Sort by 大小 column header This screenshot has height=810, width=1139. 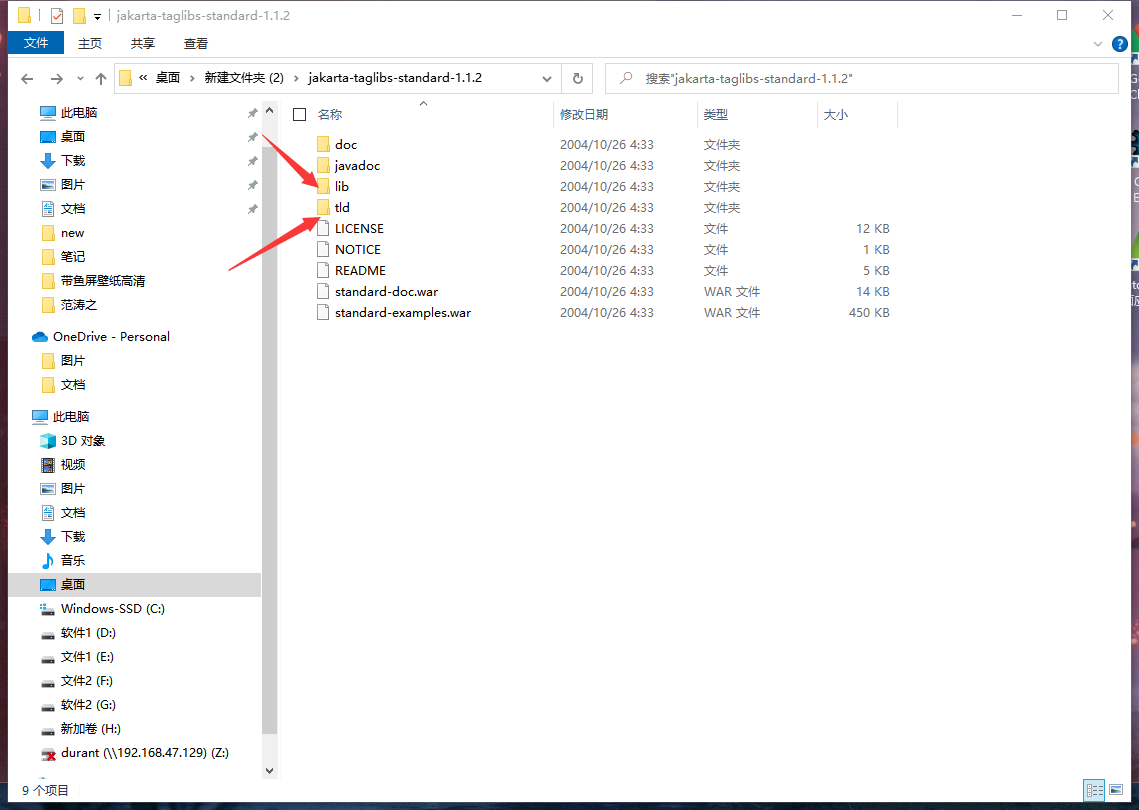click(x=835, y=115)
